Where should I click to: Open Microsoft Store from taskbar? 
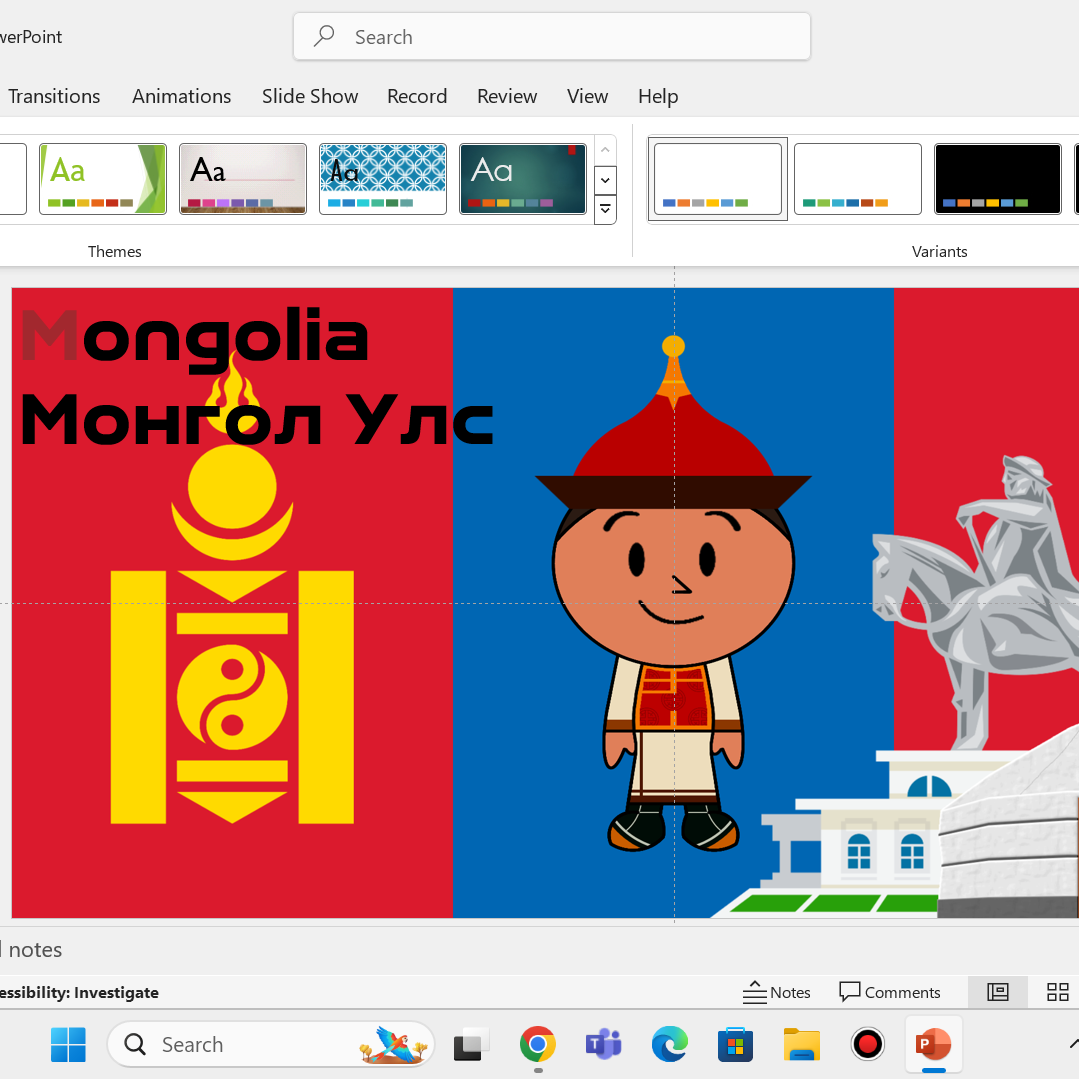pos(735,1045)
